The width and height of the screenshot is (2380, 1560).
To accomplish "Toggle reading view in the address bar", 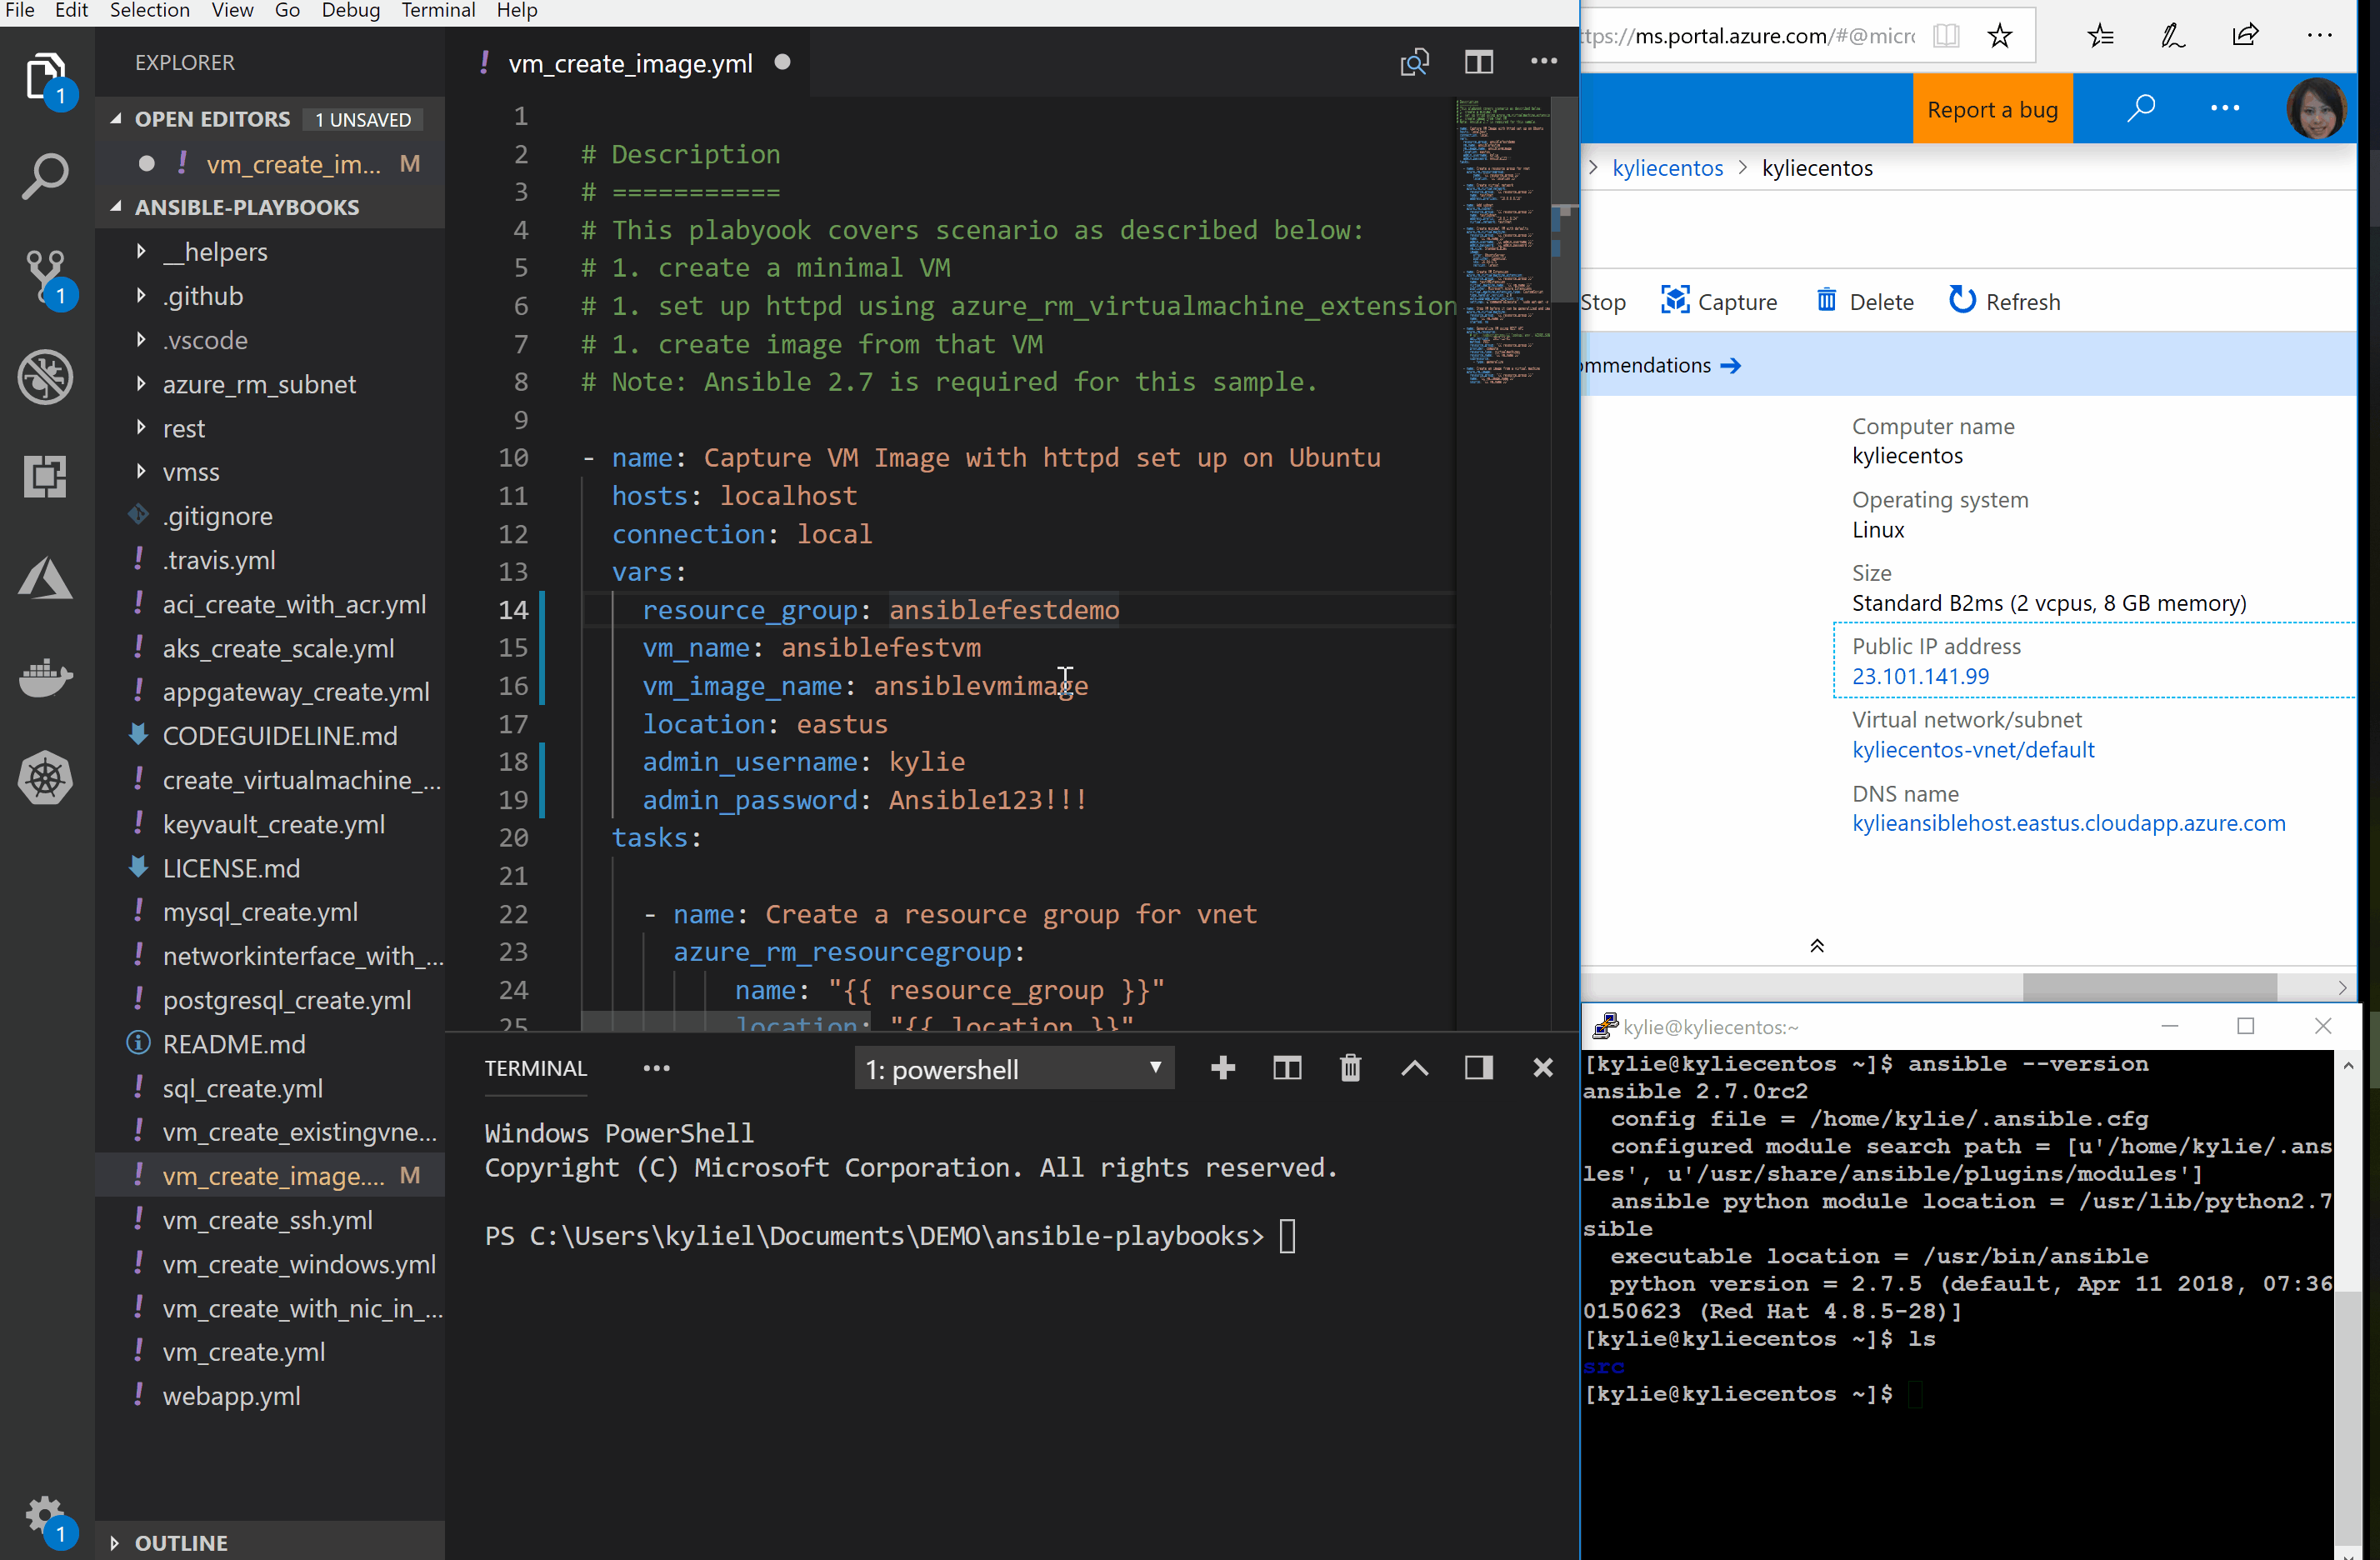I will [1946, 36].
